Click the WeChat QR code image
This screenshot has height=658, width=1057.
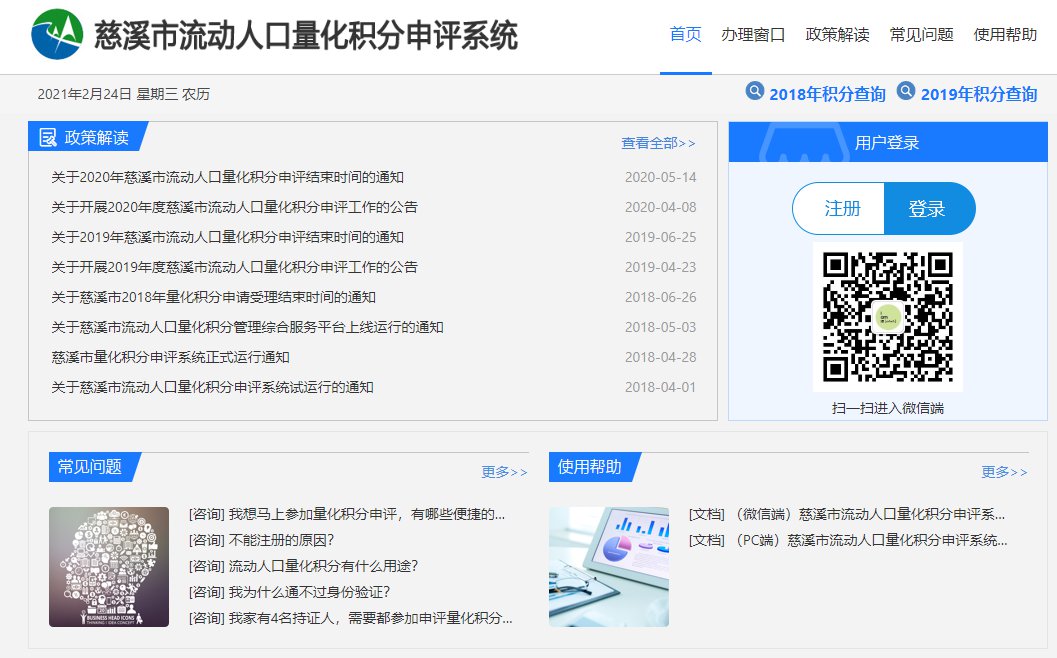tap(887, 317)
